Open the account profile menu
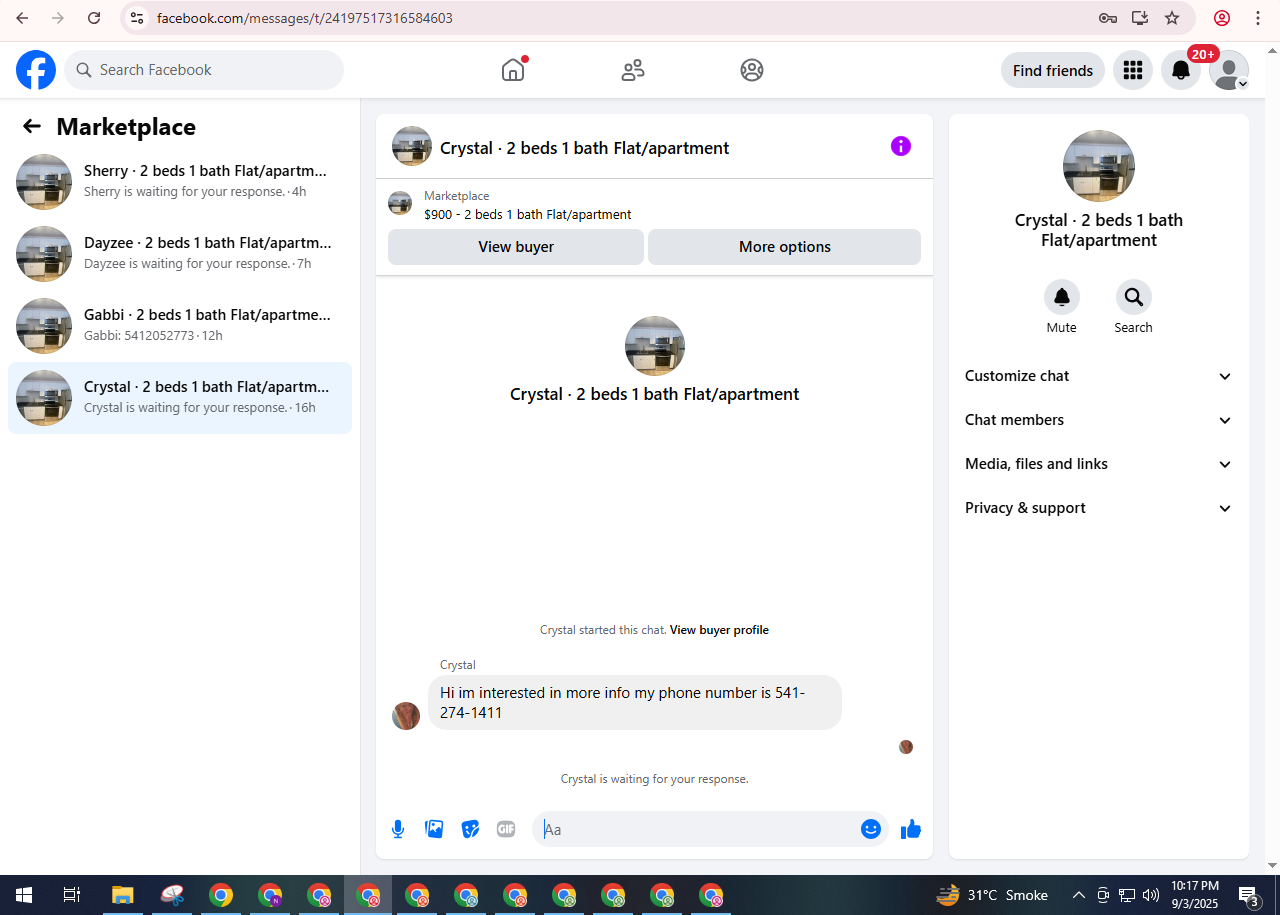The image size is (1280, 915). coord(1229,70)
